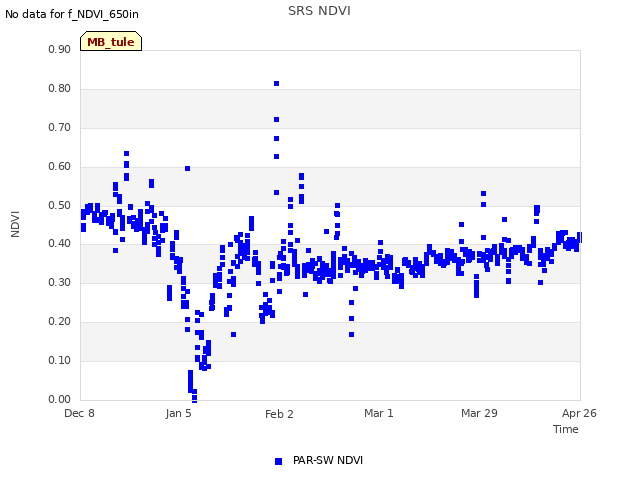Click the 0.50 y-axis tick label

click(60, 205)
